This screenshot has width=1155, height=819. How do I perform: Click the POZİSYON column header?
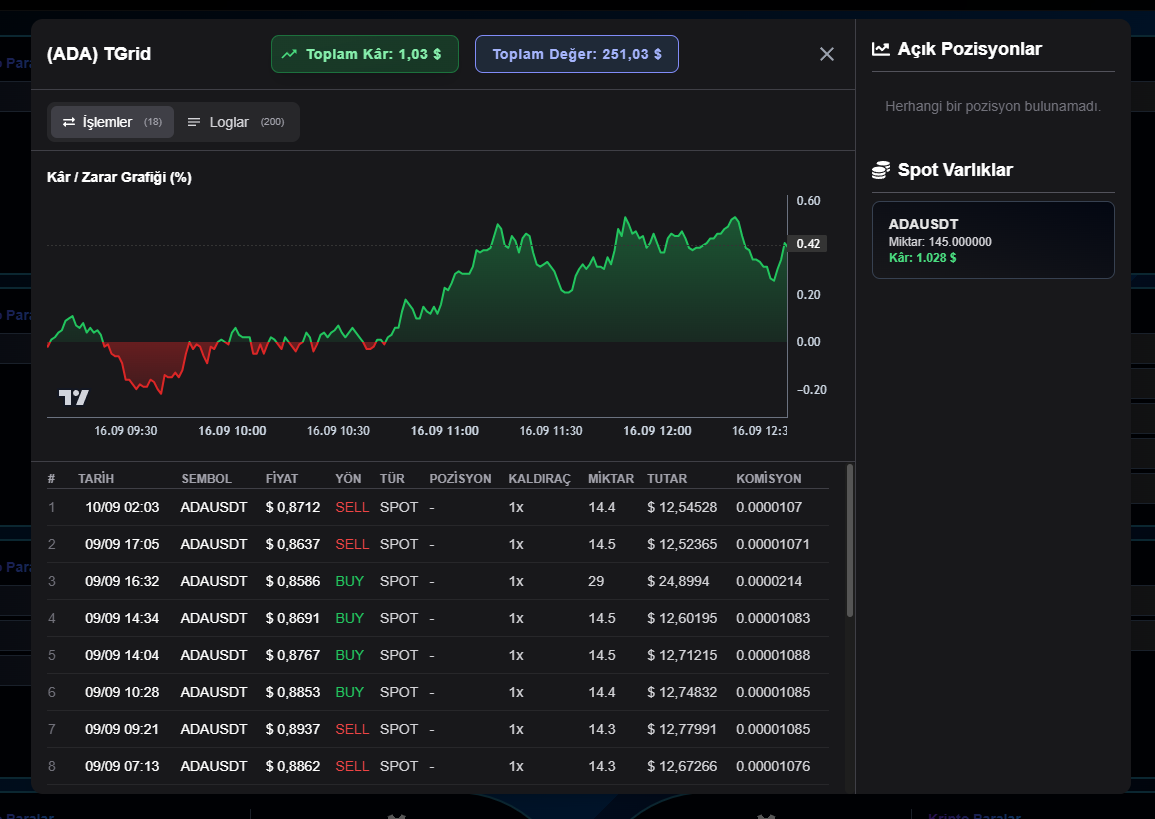pos(460,479)
